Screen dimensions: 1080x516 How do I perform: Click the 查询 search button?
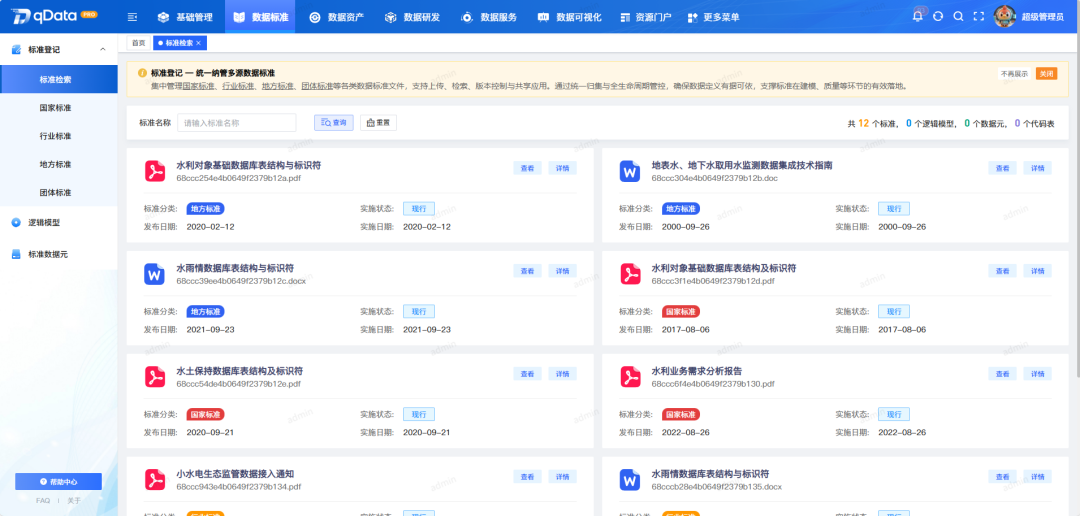point(334,123)
